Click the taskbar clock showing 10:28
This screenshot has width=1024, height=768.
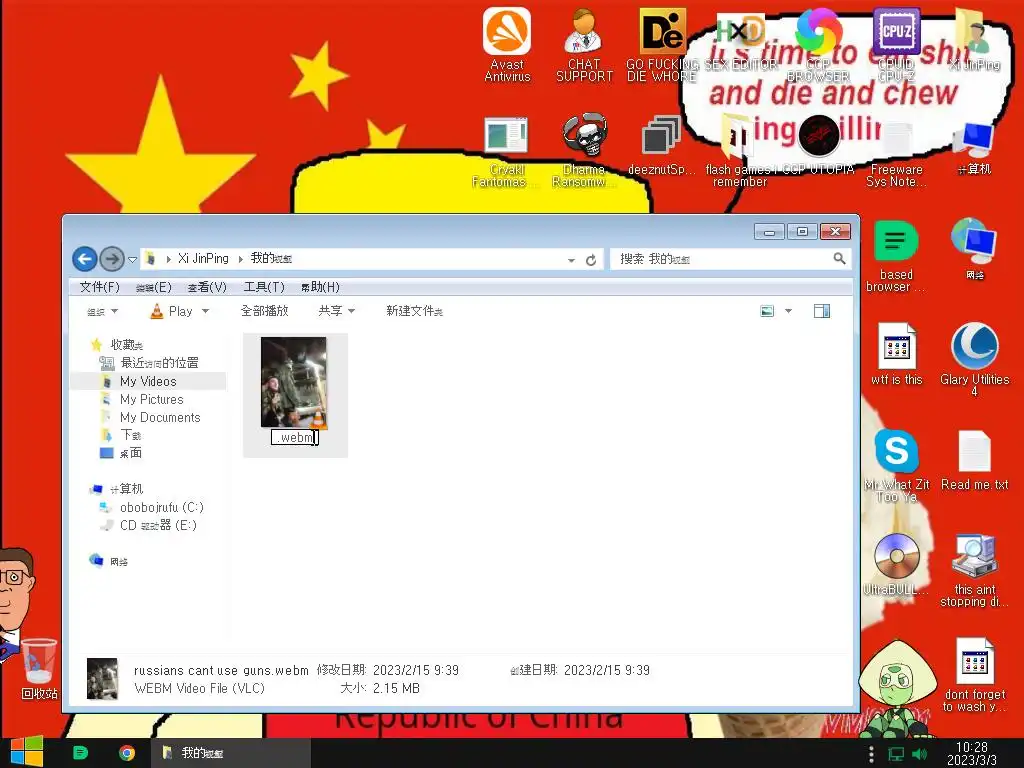[972, 754]
